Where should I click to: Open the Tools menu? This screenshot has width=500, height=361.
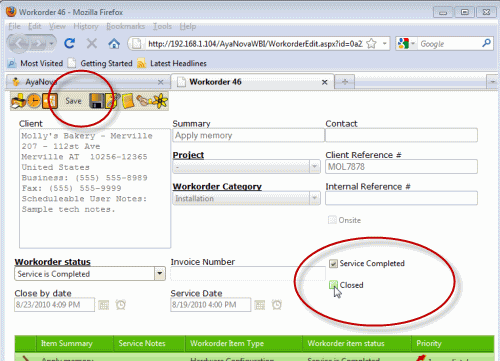(x=162, y=26)
